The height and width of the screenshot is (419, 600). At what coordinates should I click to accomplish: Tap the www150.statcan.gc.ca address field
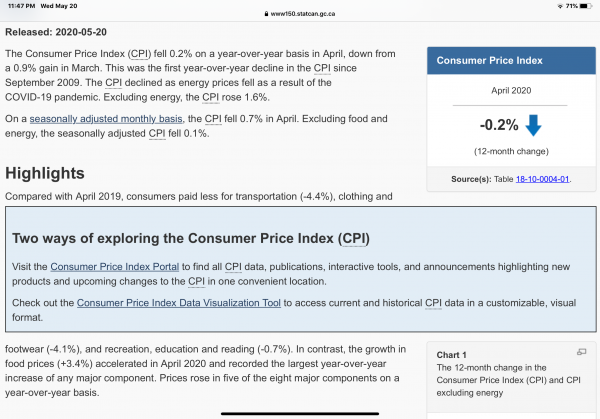pyautogui.click(x=304, y=15)
